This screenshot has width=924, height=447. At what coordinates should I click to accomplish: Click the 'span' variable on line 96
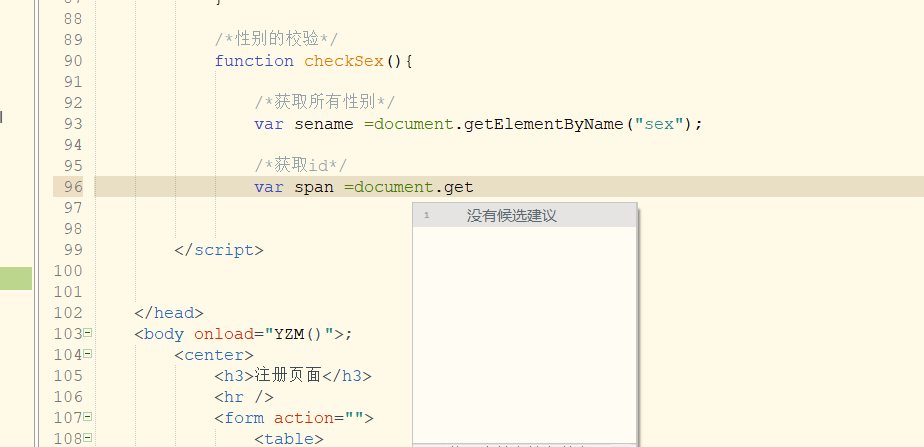coord(314,187)
